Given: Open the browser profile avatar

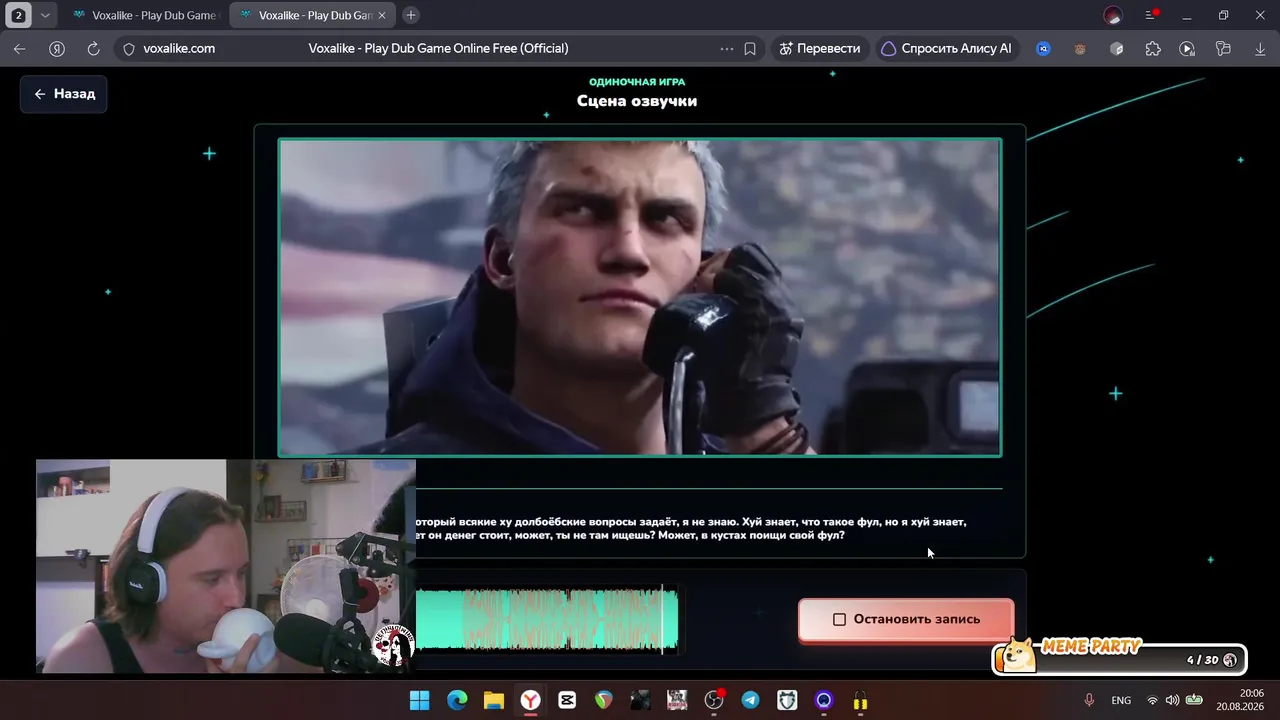Looking at the screenshot, I should (1113, 15).
